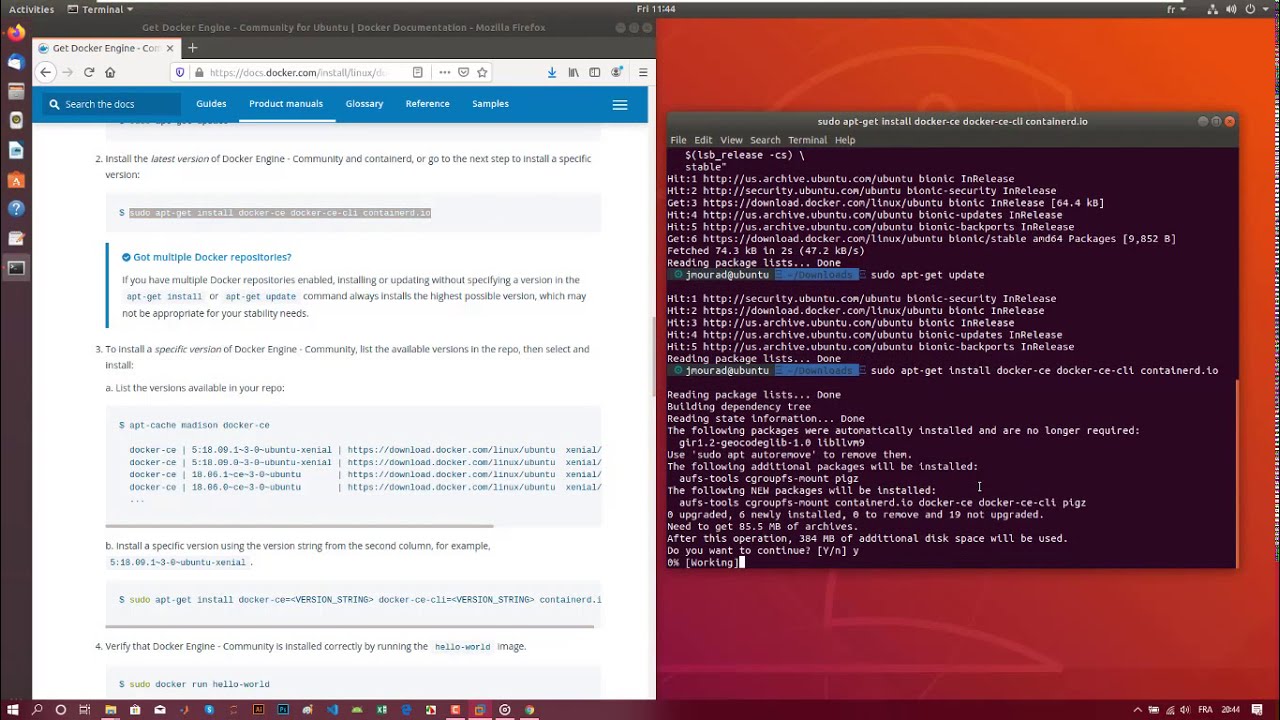Screen dimensions: 1280x720
Task: Open the Help menu in the terminal
Action: pos(845,140)
